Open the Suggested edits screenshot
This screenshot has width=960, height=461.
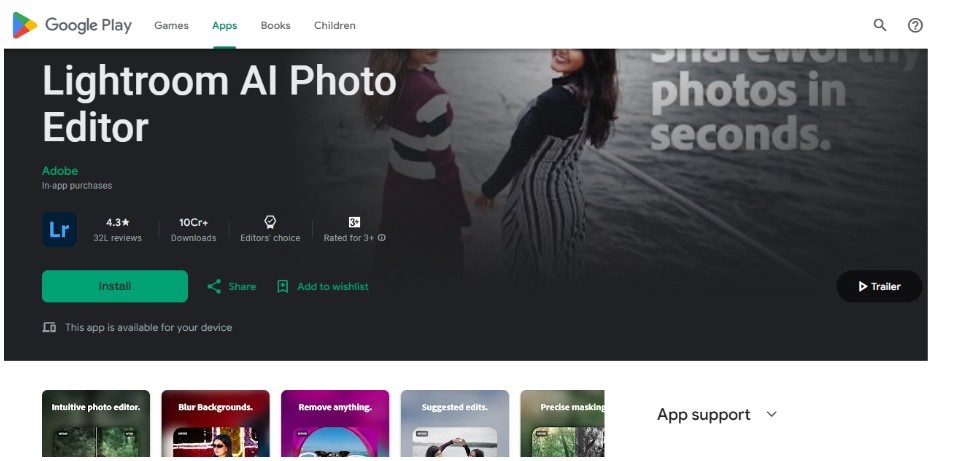(x=455, y=424)
